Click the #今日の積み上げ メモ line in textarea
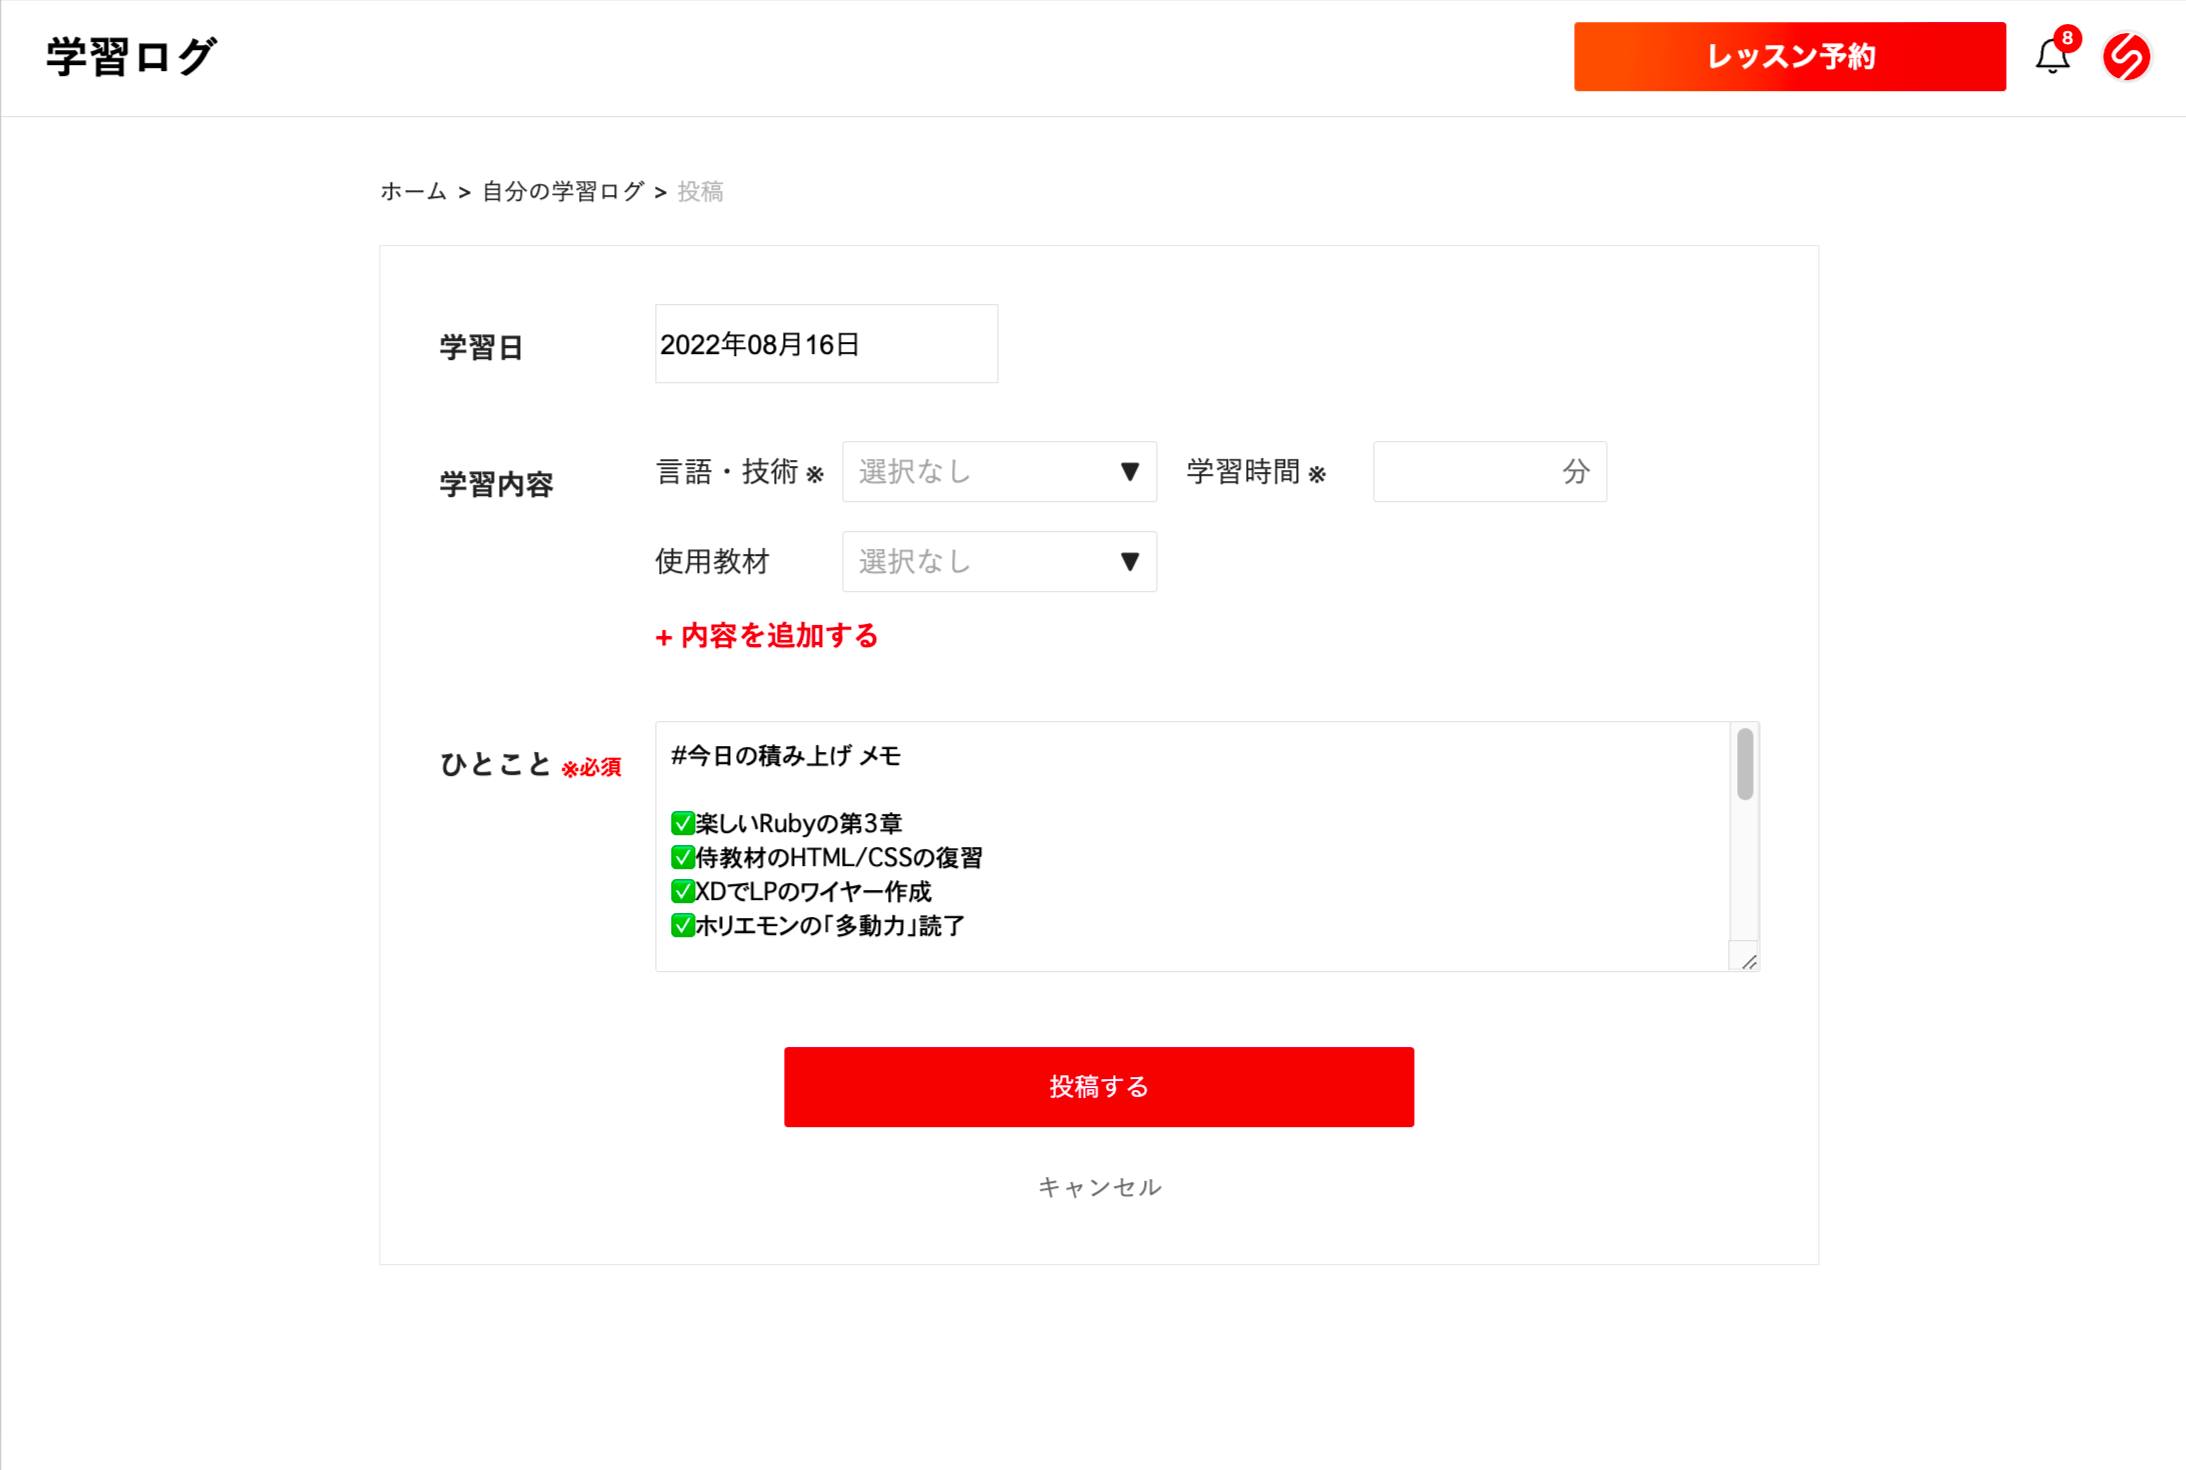This screenshot has width=2186, height=1470. tap(786, 756)
